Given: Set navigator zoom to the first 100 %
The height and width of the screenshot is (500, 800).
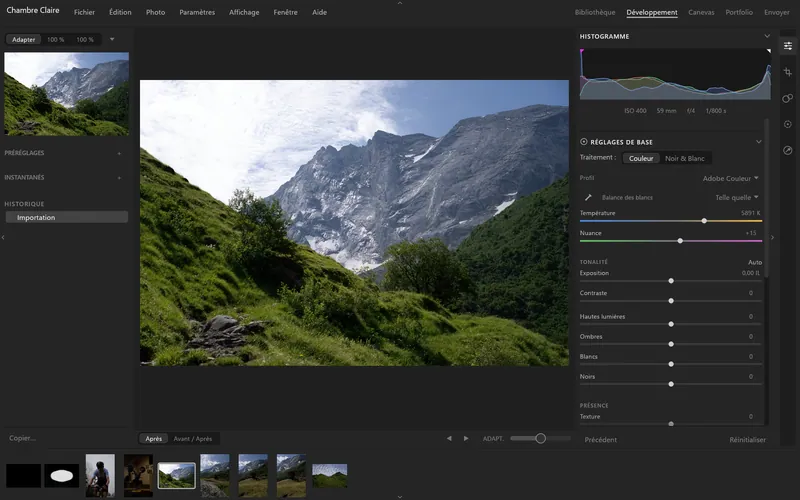Looking at the screenshot, I should (x=56, y=39).
